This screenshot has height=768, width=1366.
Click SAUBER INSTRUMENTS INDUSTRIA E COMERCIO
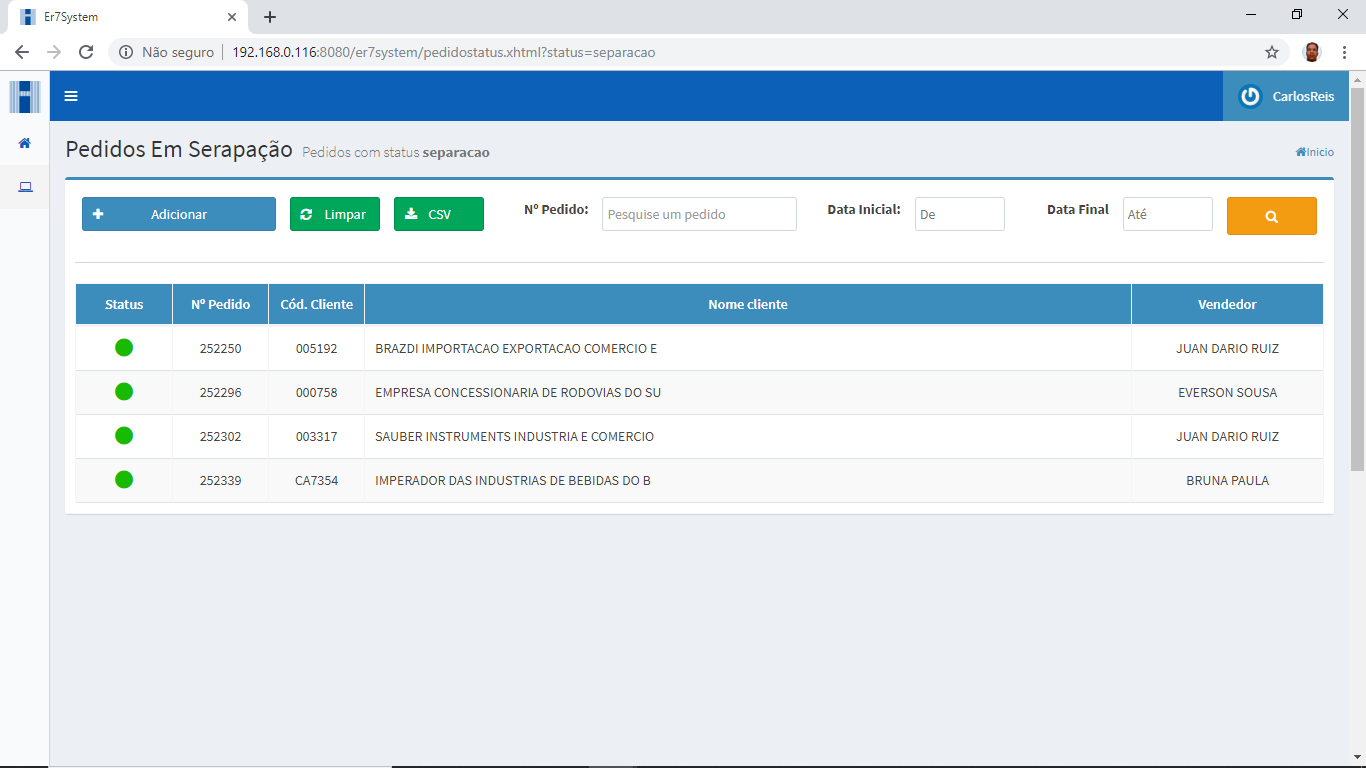[514, 437]
